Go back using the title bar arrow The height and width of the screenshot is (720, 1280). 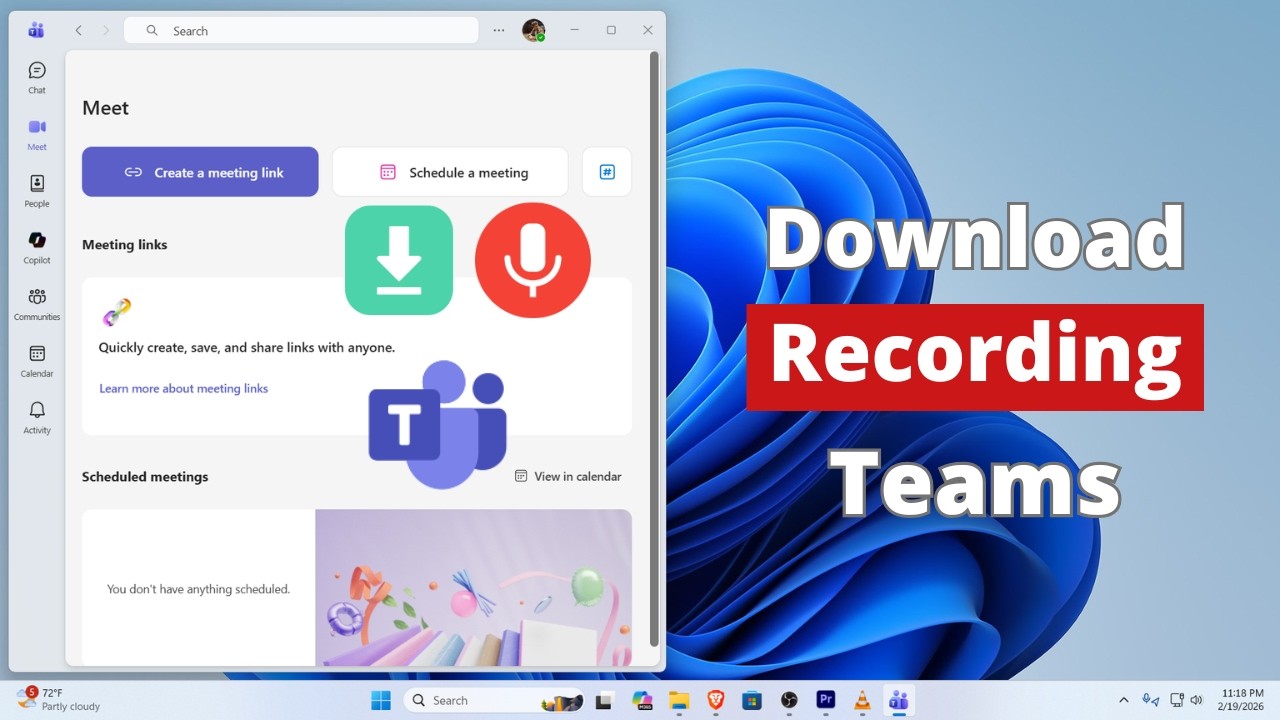click(x=78, y=30)
